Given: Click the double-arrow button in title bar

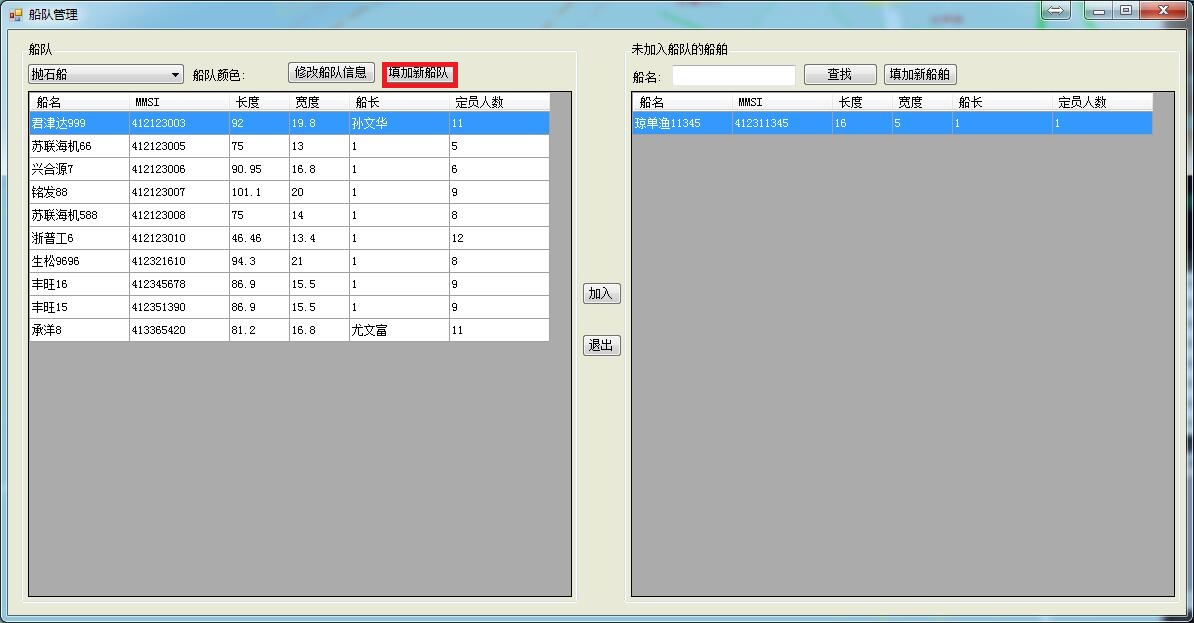Looking at the screenshot, I should (1056, 10).
